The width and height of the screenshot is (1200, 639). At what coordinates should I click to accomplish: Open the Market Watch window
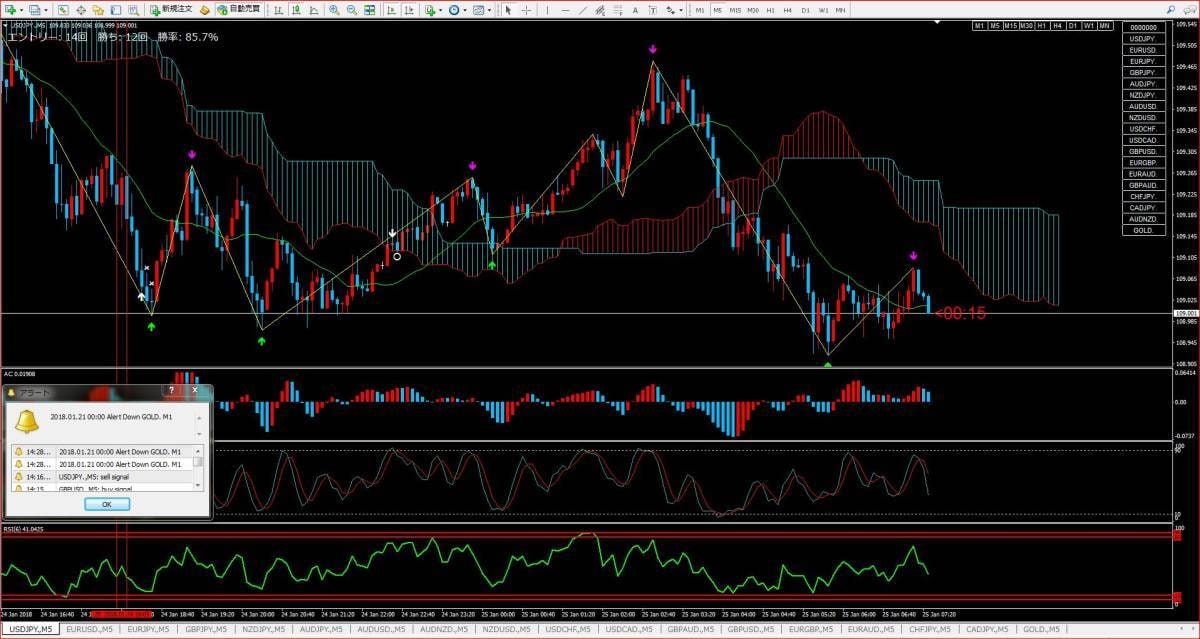click(x=63, y=9)
